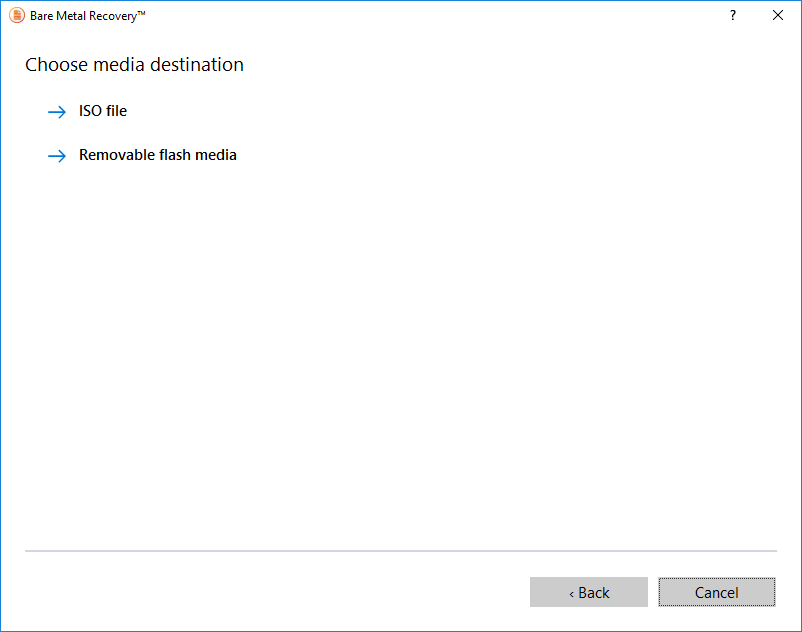
Task: Click the trademark symbol in the window title
Action: tap(141, 14)
